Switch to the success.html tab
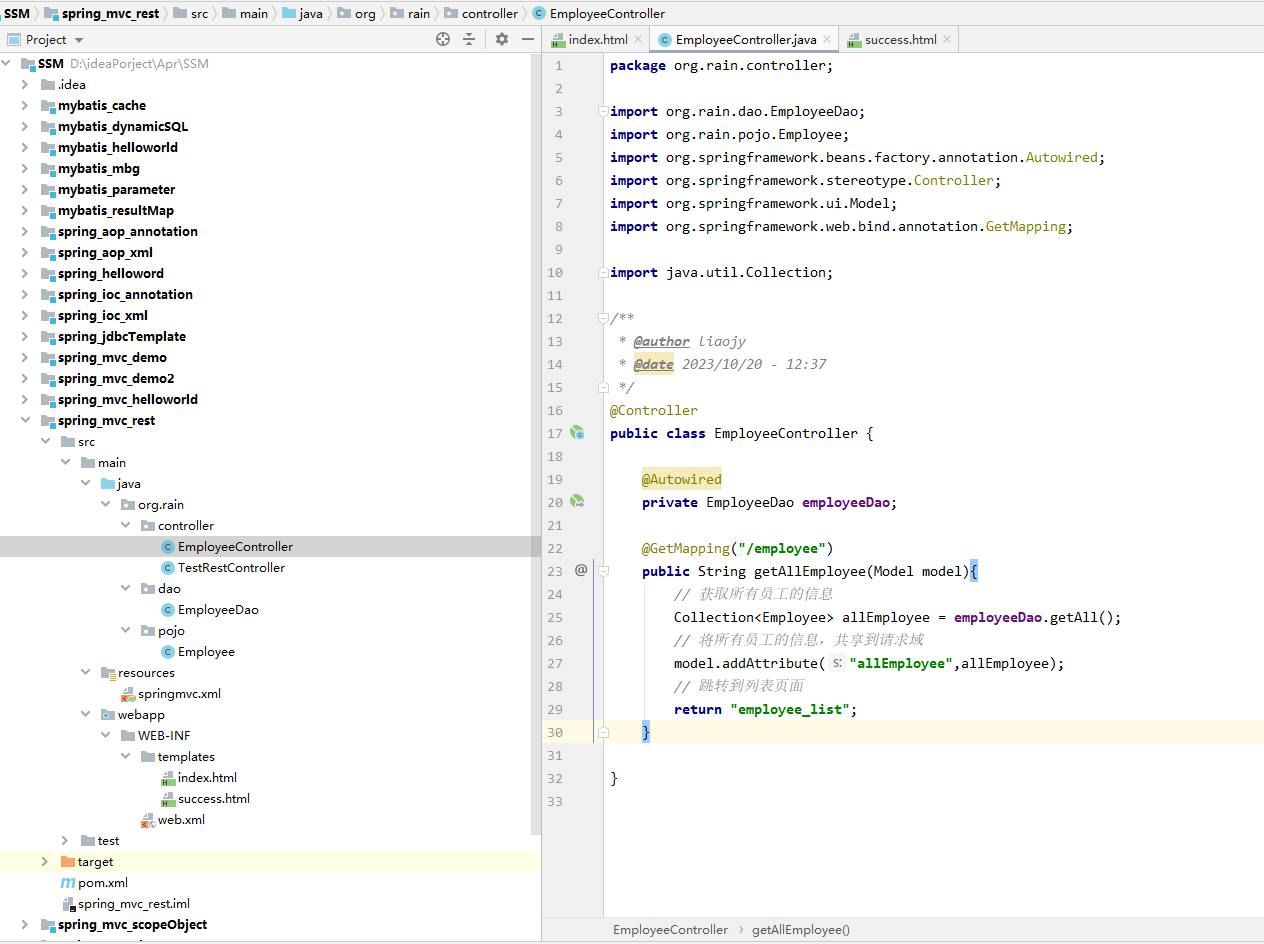Viewport: 1264px width, 944px height. point(901,40)
